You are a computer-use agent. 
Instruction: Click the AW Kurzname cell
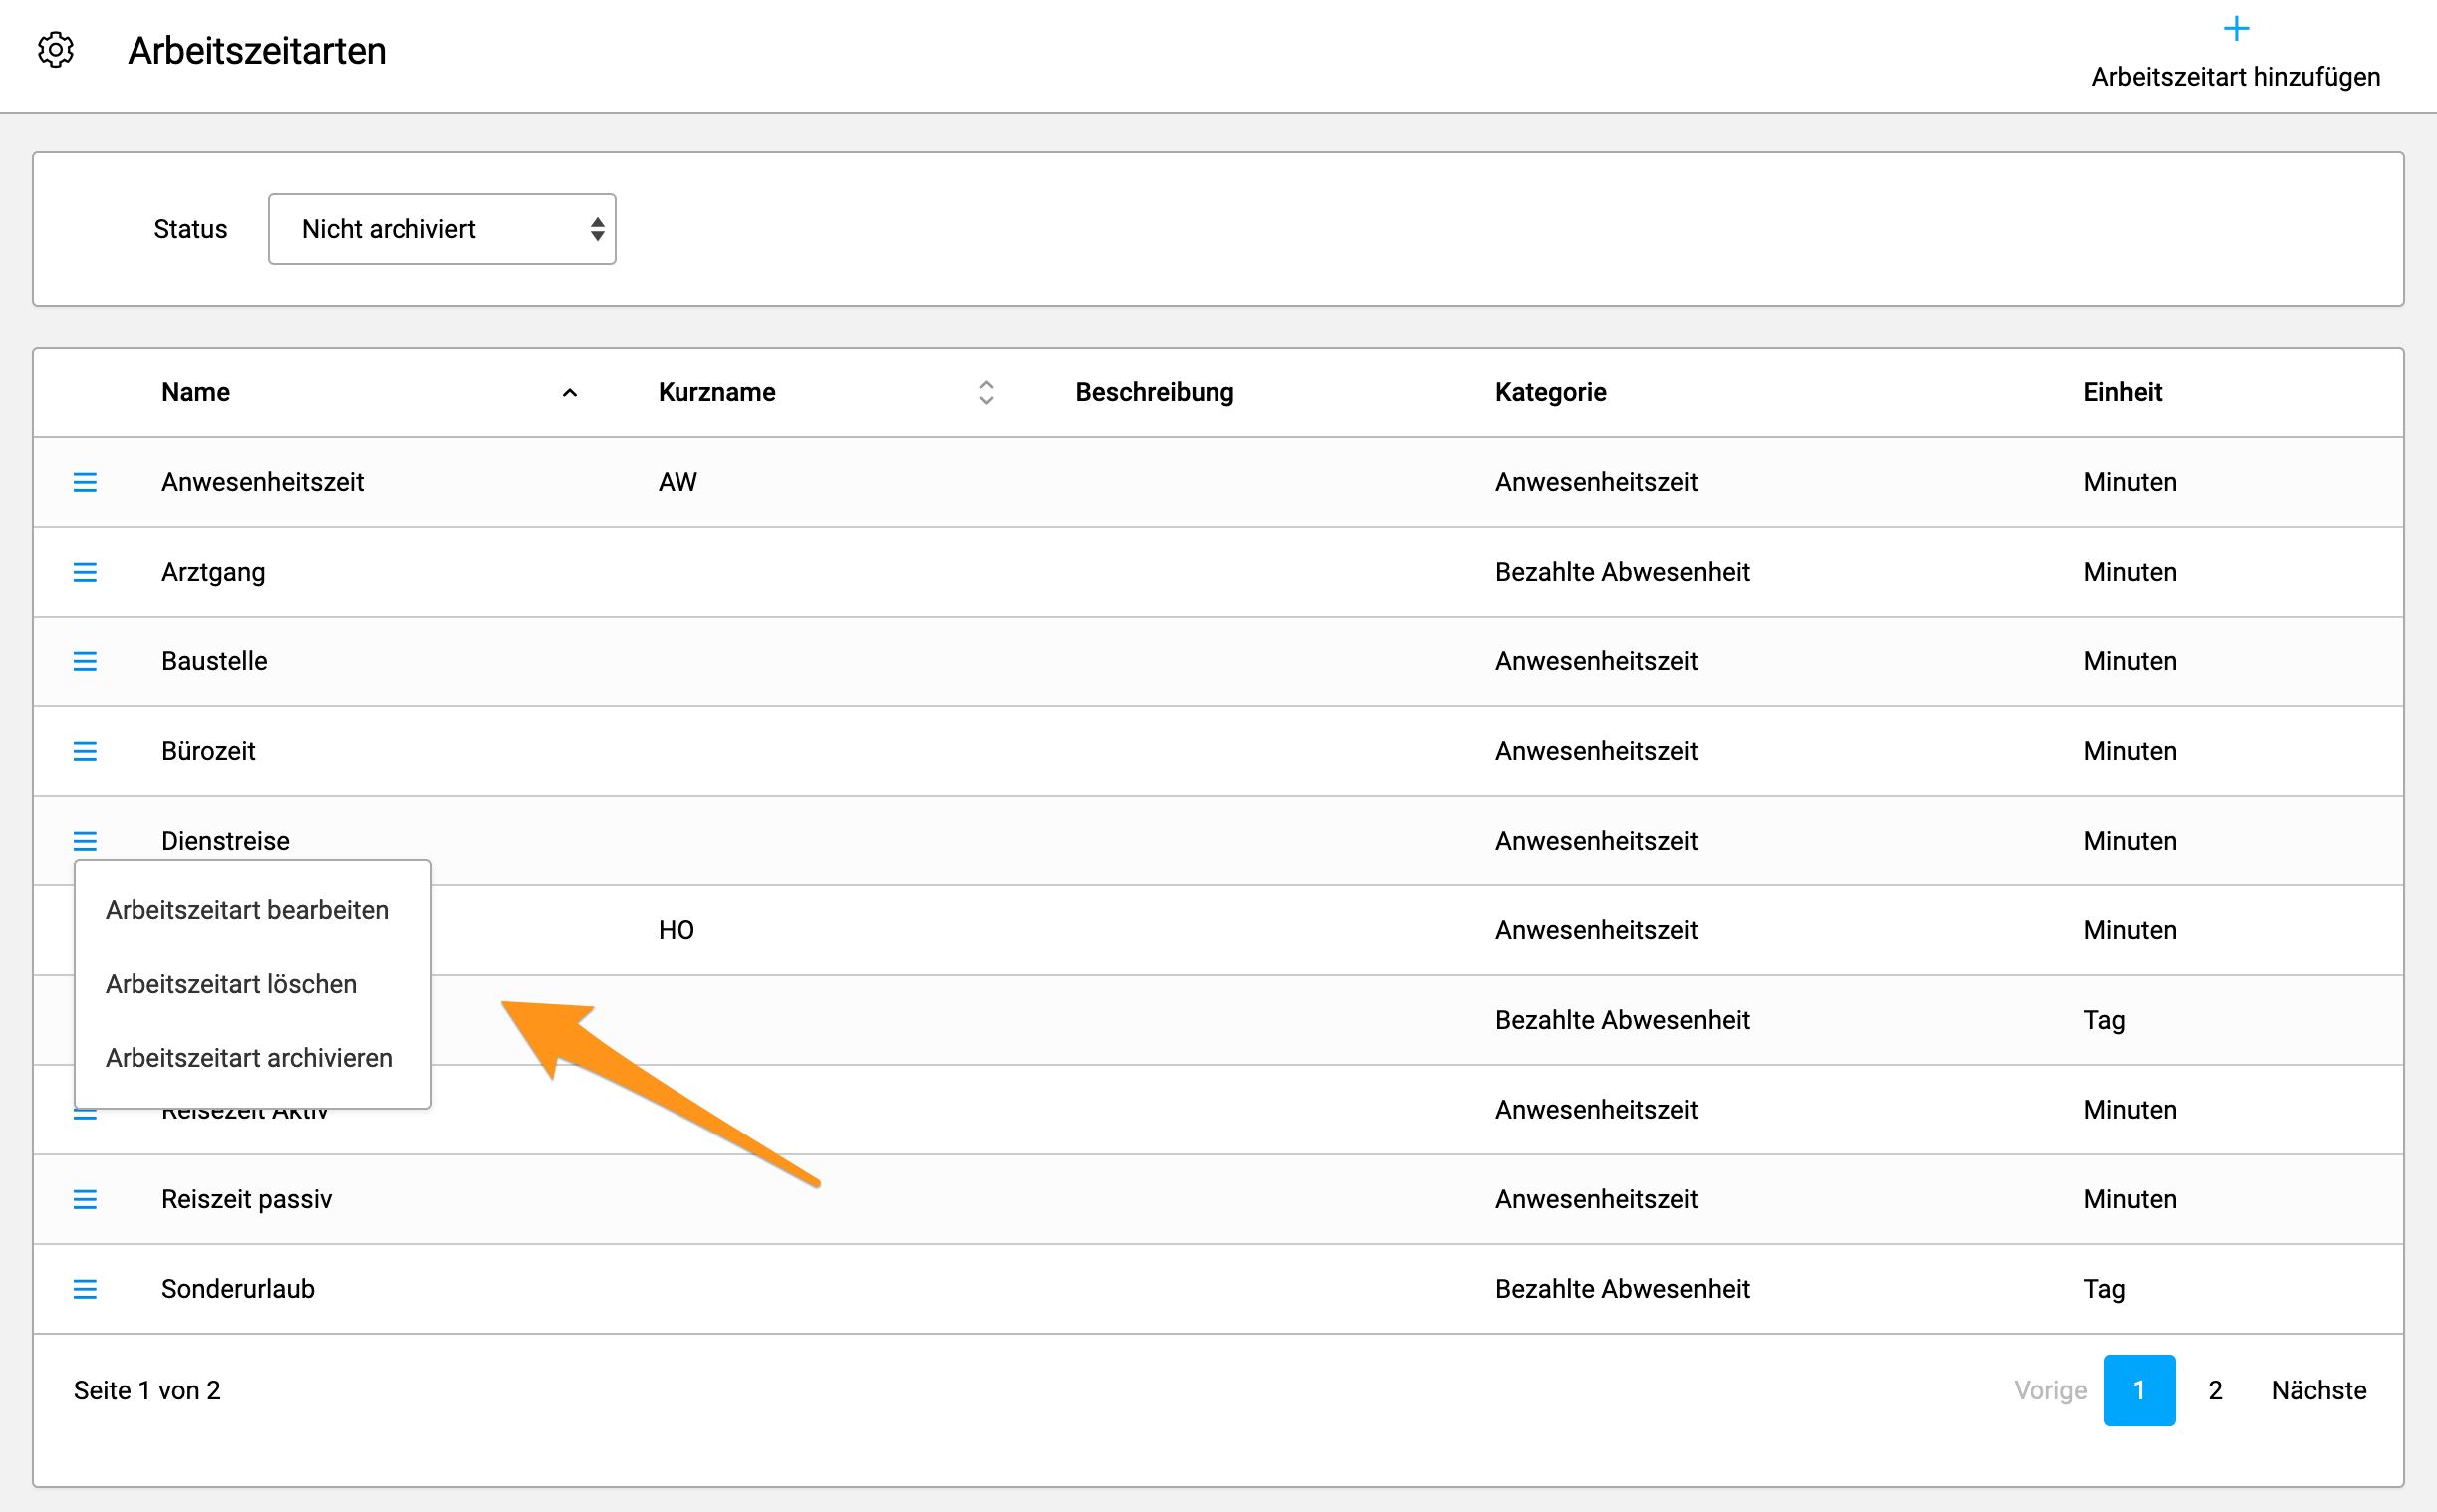pos(677,482)
